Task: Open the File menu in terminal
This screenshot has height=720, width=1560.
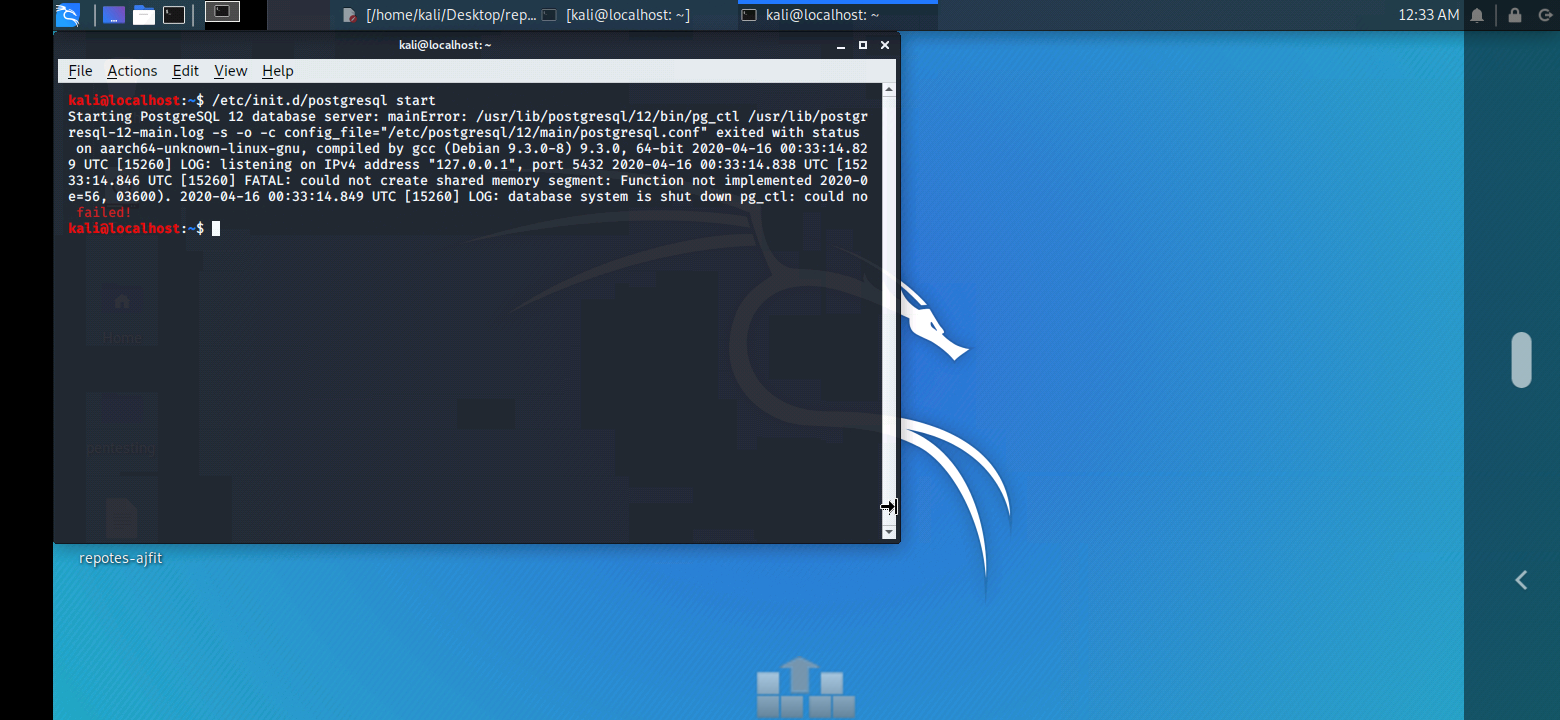Action: pos(80,71)
